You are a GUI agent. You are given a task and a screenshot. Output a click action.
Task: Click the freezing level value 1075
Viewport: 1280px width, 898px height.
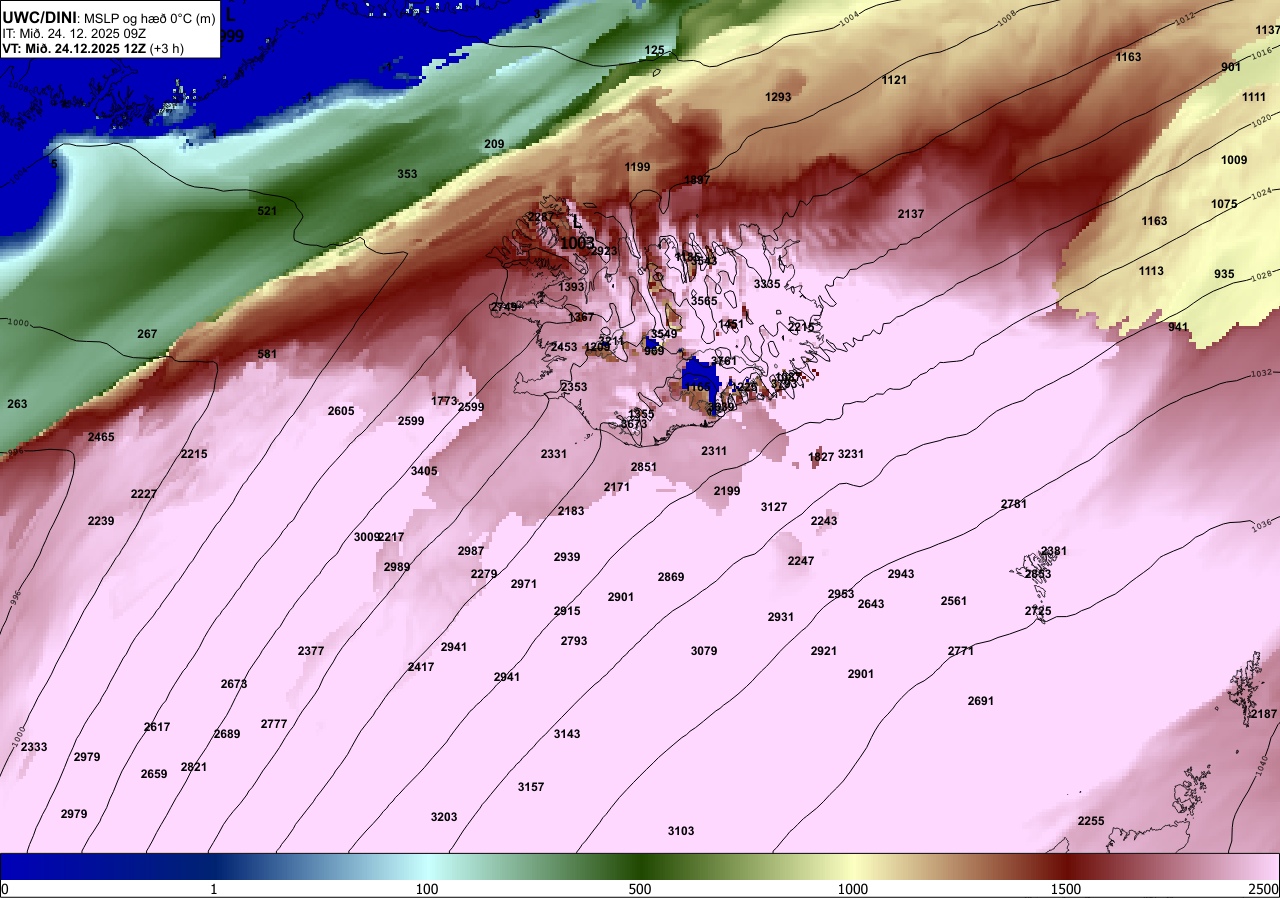1224,204
